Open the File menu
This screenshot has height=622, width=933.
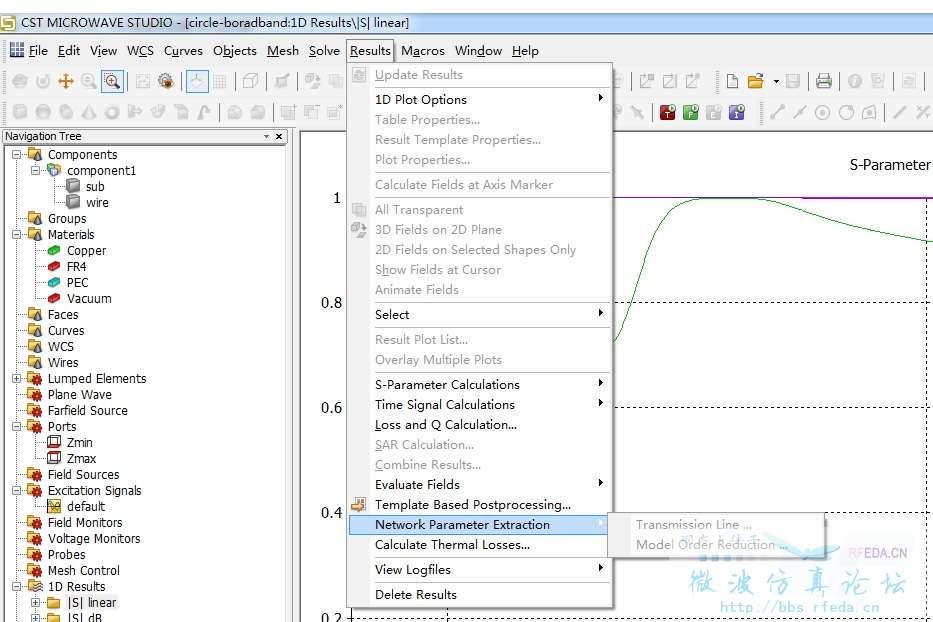38,51
